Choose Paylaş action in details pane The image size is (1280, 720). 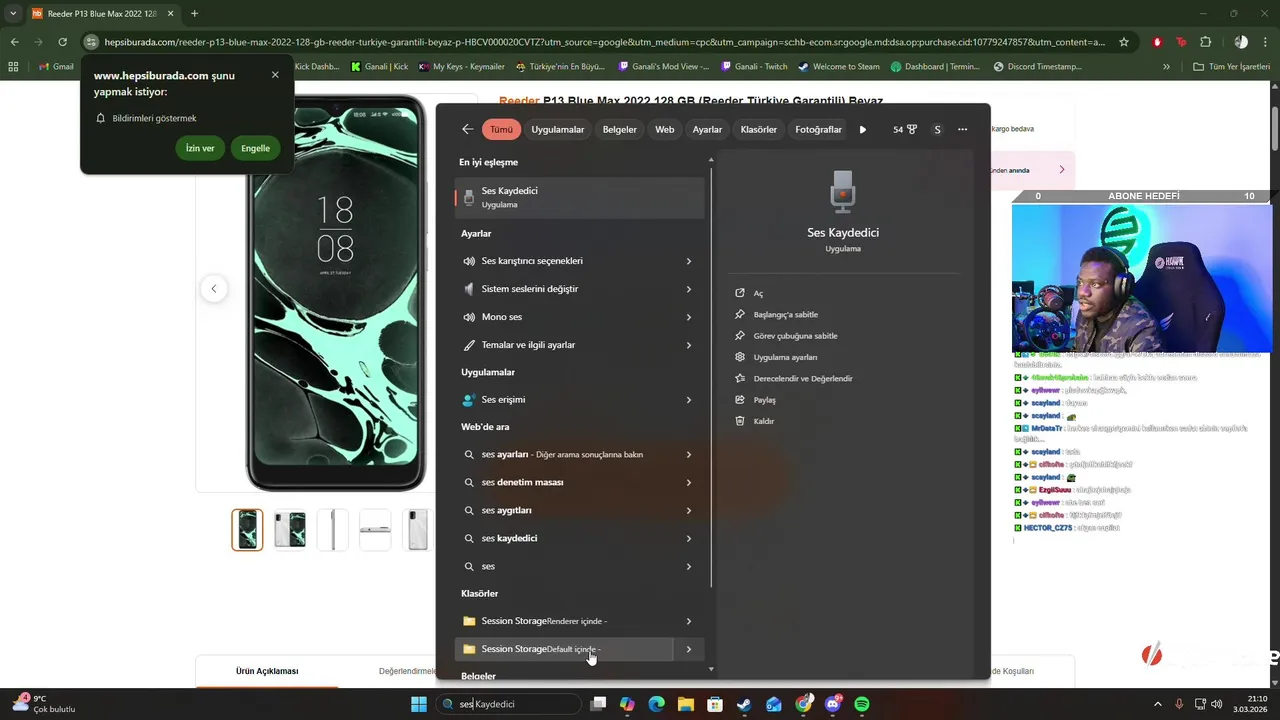[764, 400]
